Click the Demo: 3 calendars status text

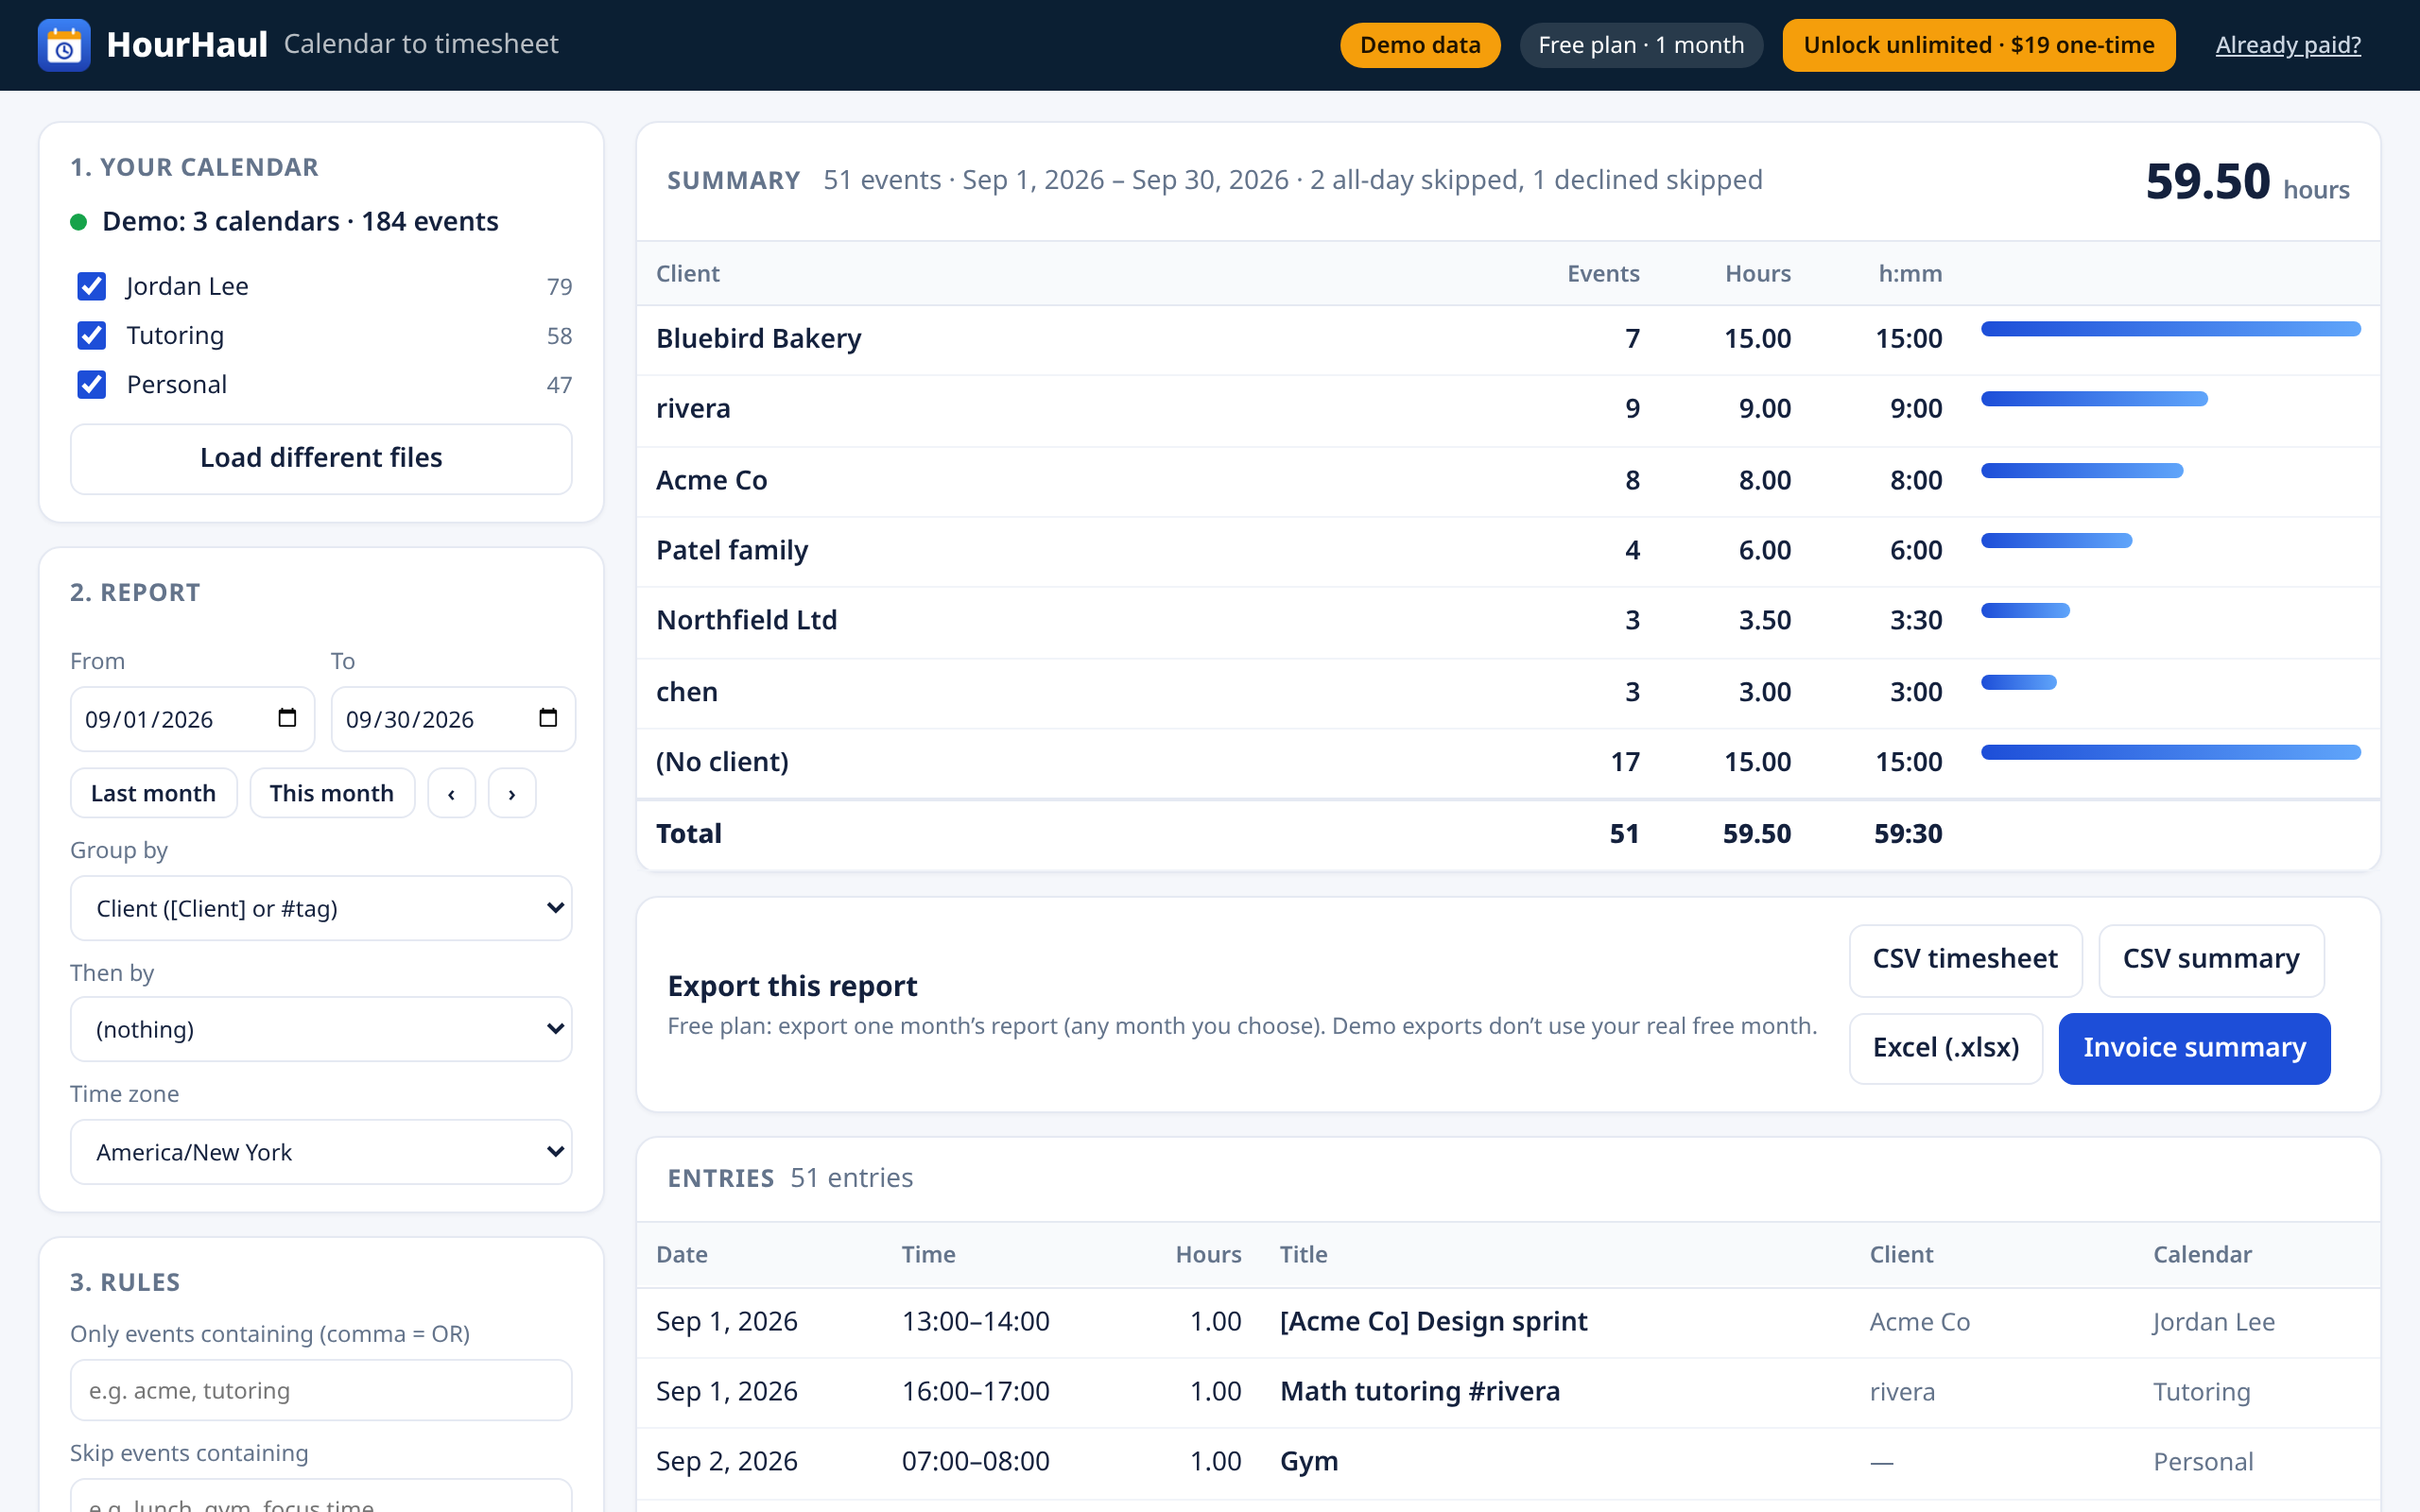click(300, 221)
